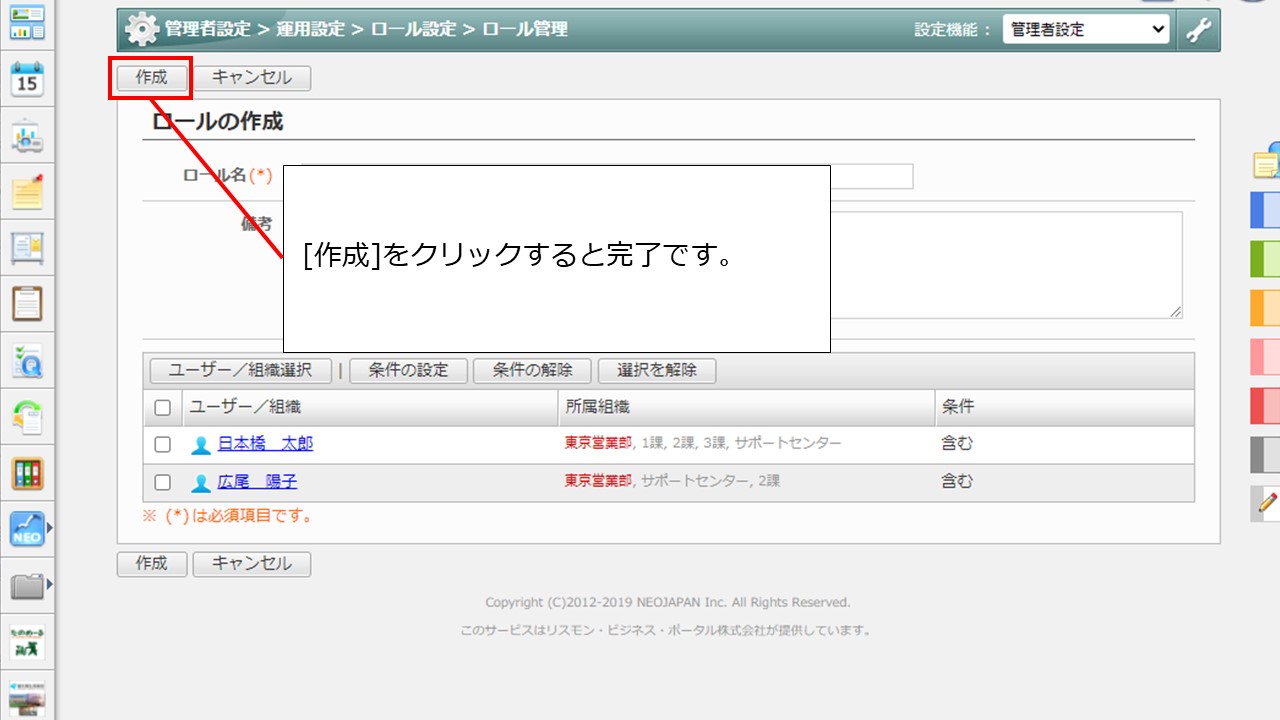Click the pencil edit icon on right edge

coord(1267,502)
